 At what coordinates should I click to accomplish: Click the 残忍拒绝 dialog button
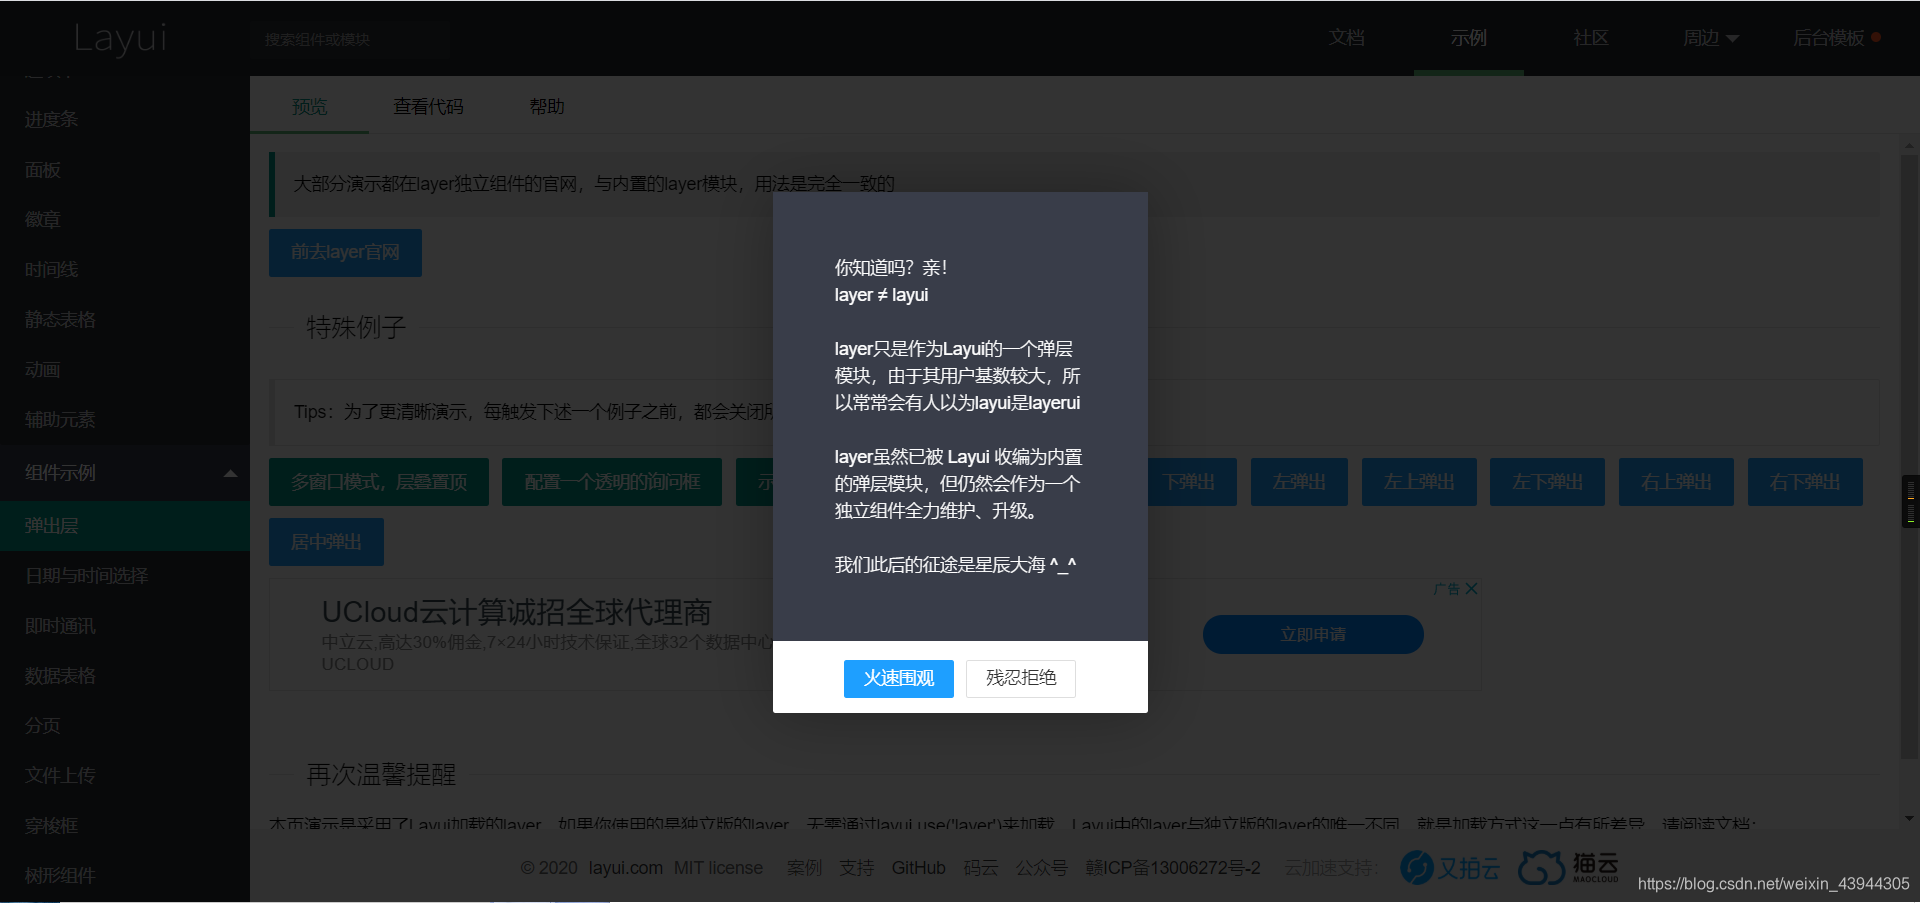tap(1020, 678)
